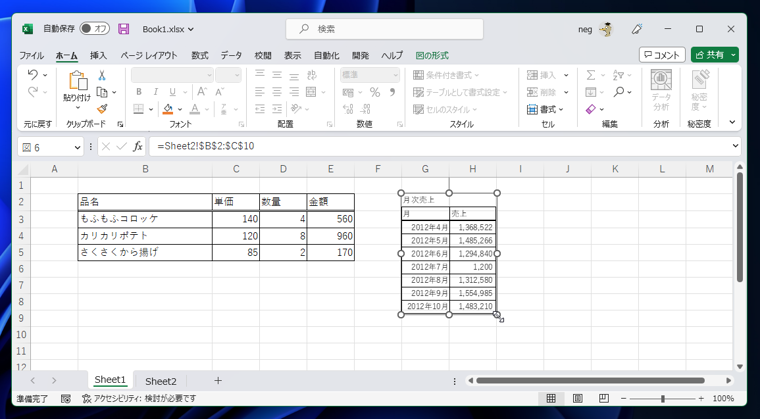760x419 pixels.
Task: Toggle the AutoSave switch
Action: pos(95,29)
